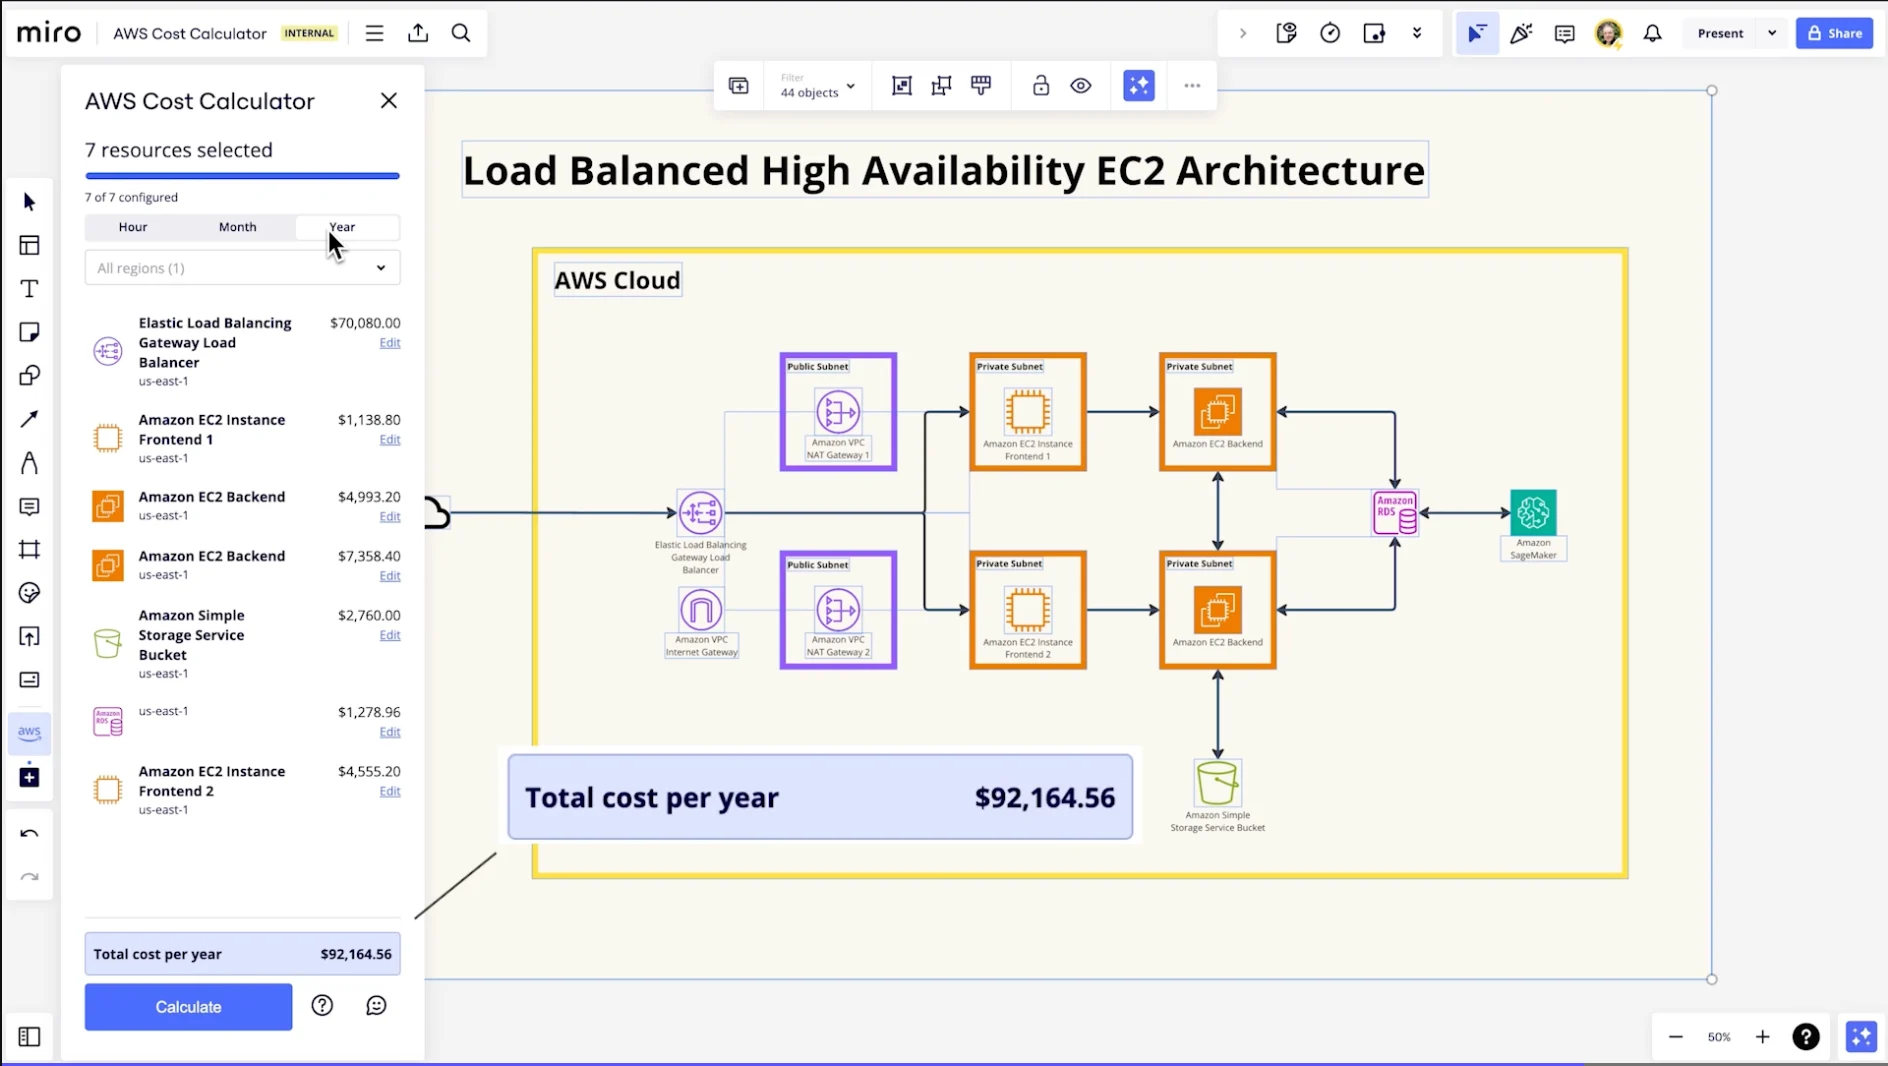1888x1066 pixels.
Task: Open the timer in the top bar
Action: point(1330,33)
